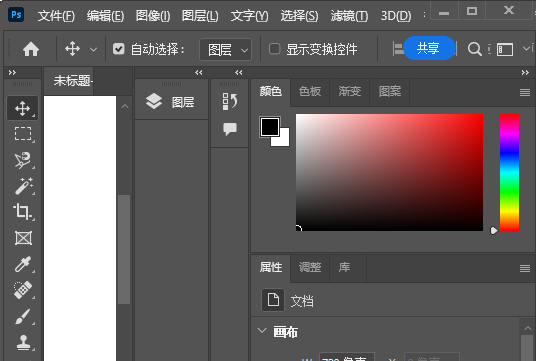Select the Magic Wand tool
This screenshot has height=361, width=536.
(23, 186)
